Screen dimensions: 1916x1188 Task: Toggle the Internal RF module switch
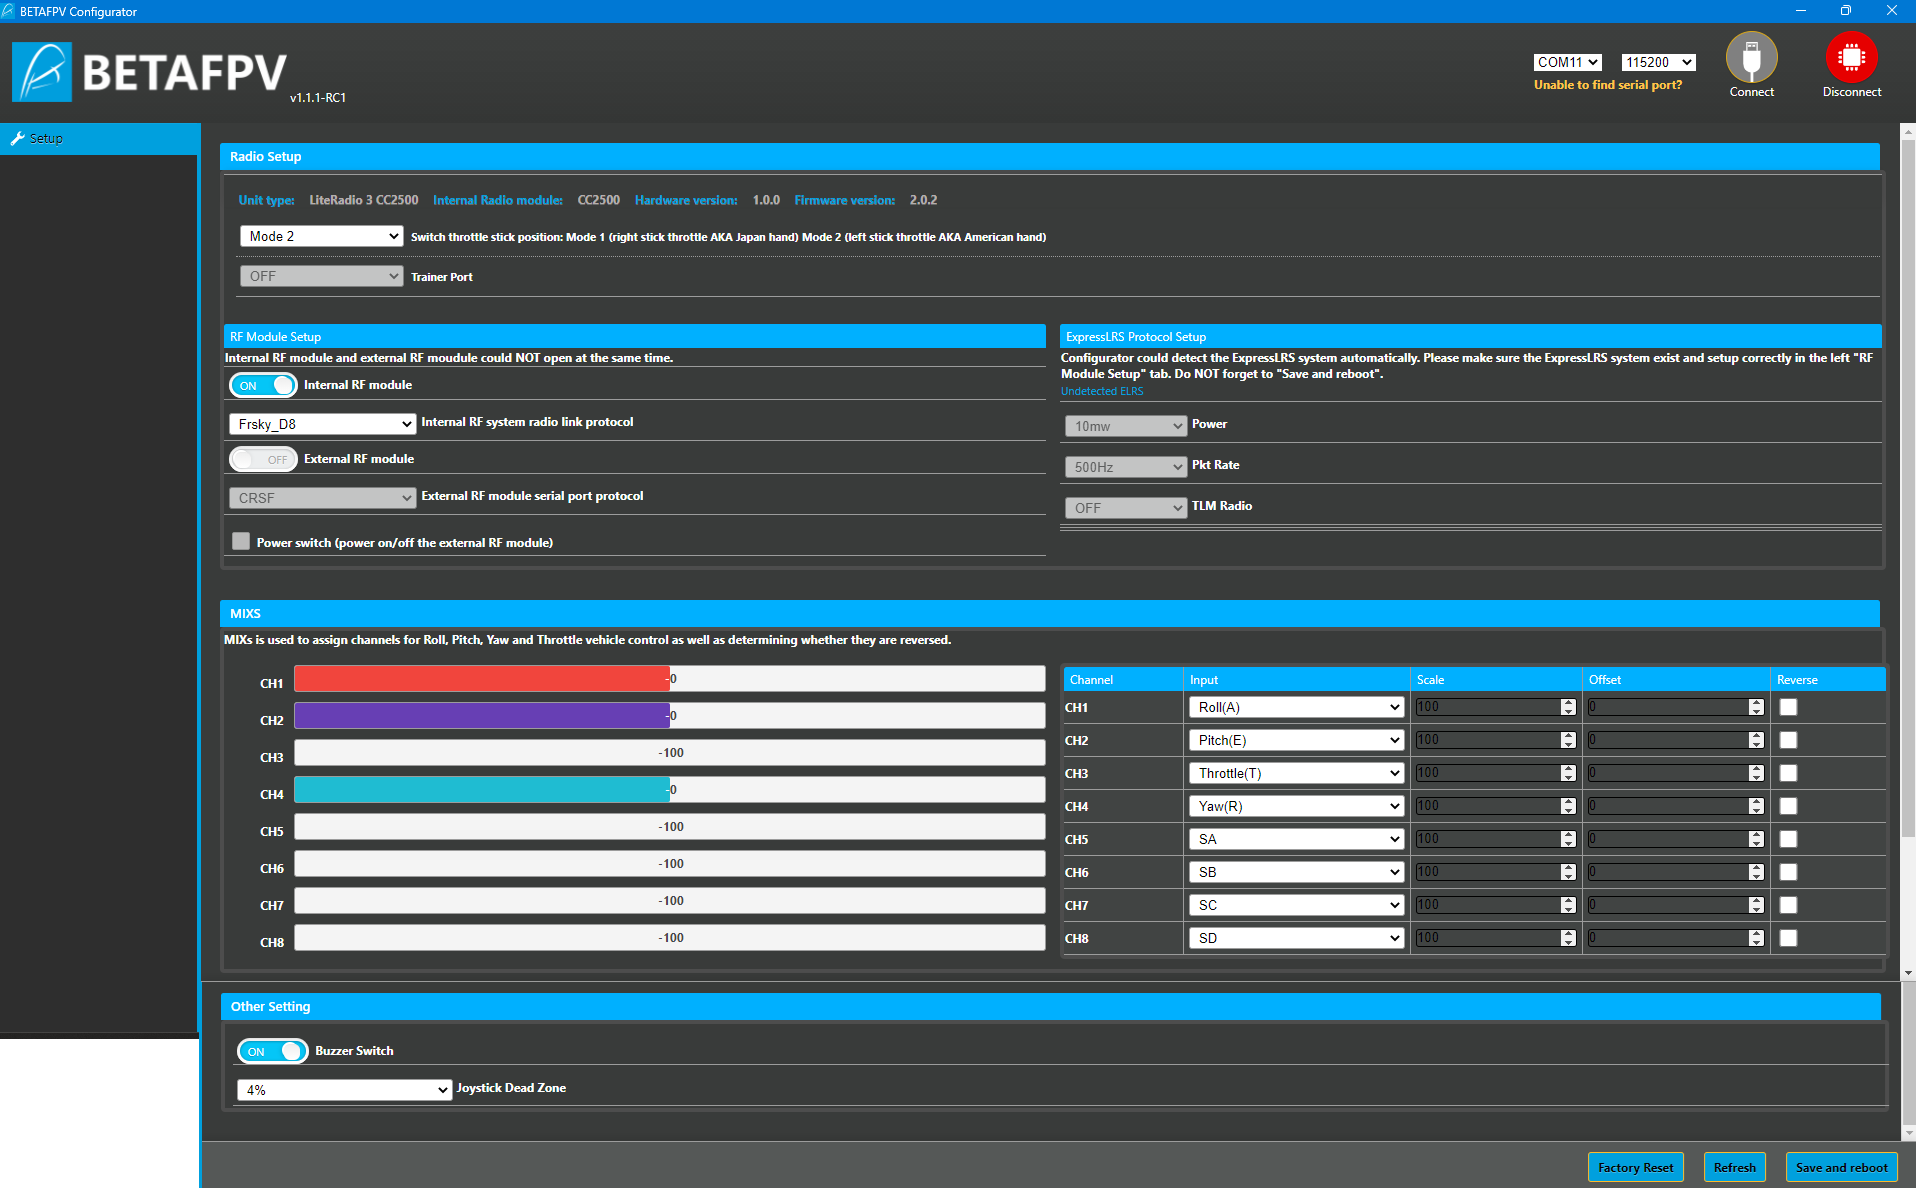(x=263, y=385)
